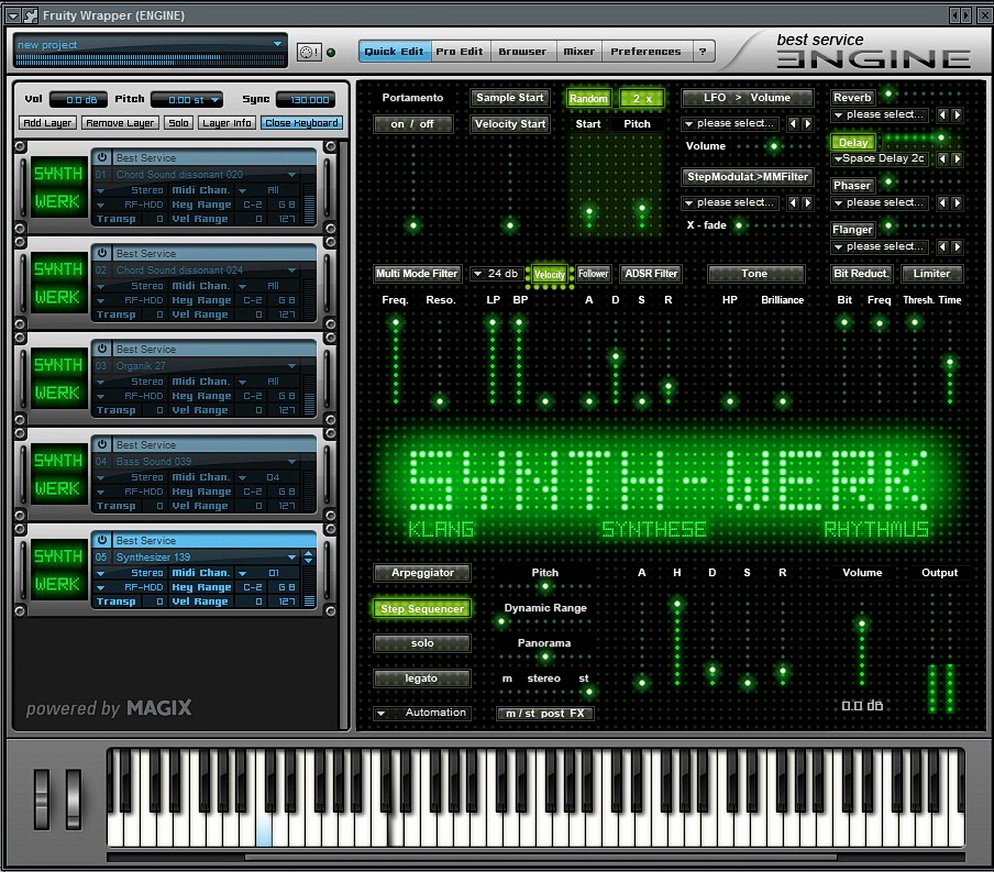Open the Preferences tab
The height and width of the screenshot is (872, 994).
pyautogui.click(x=646, y=51)
